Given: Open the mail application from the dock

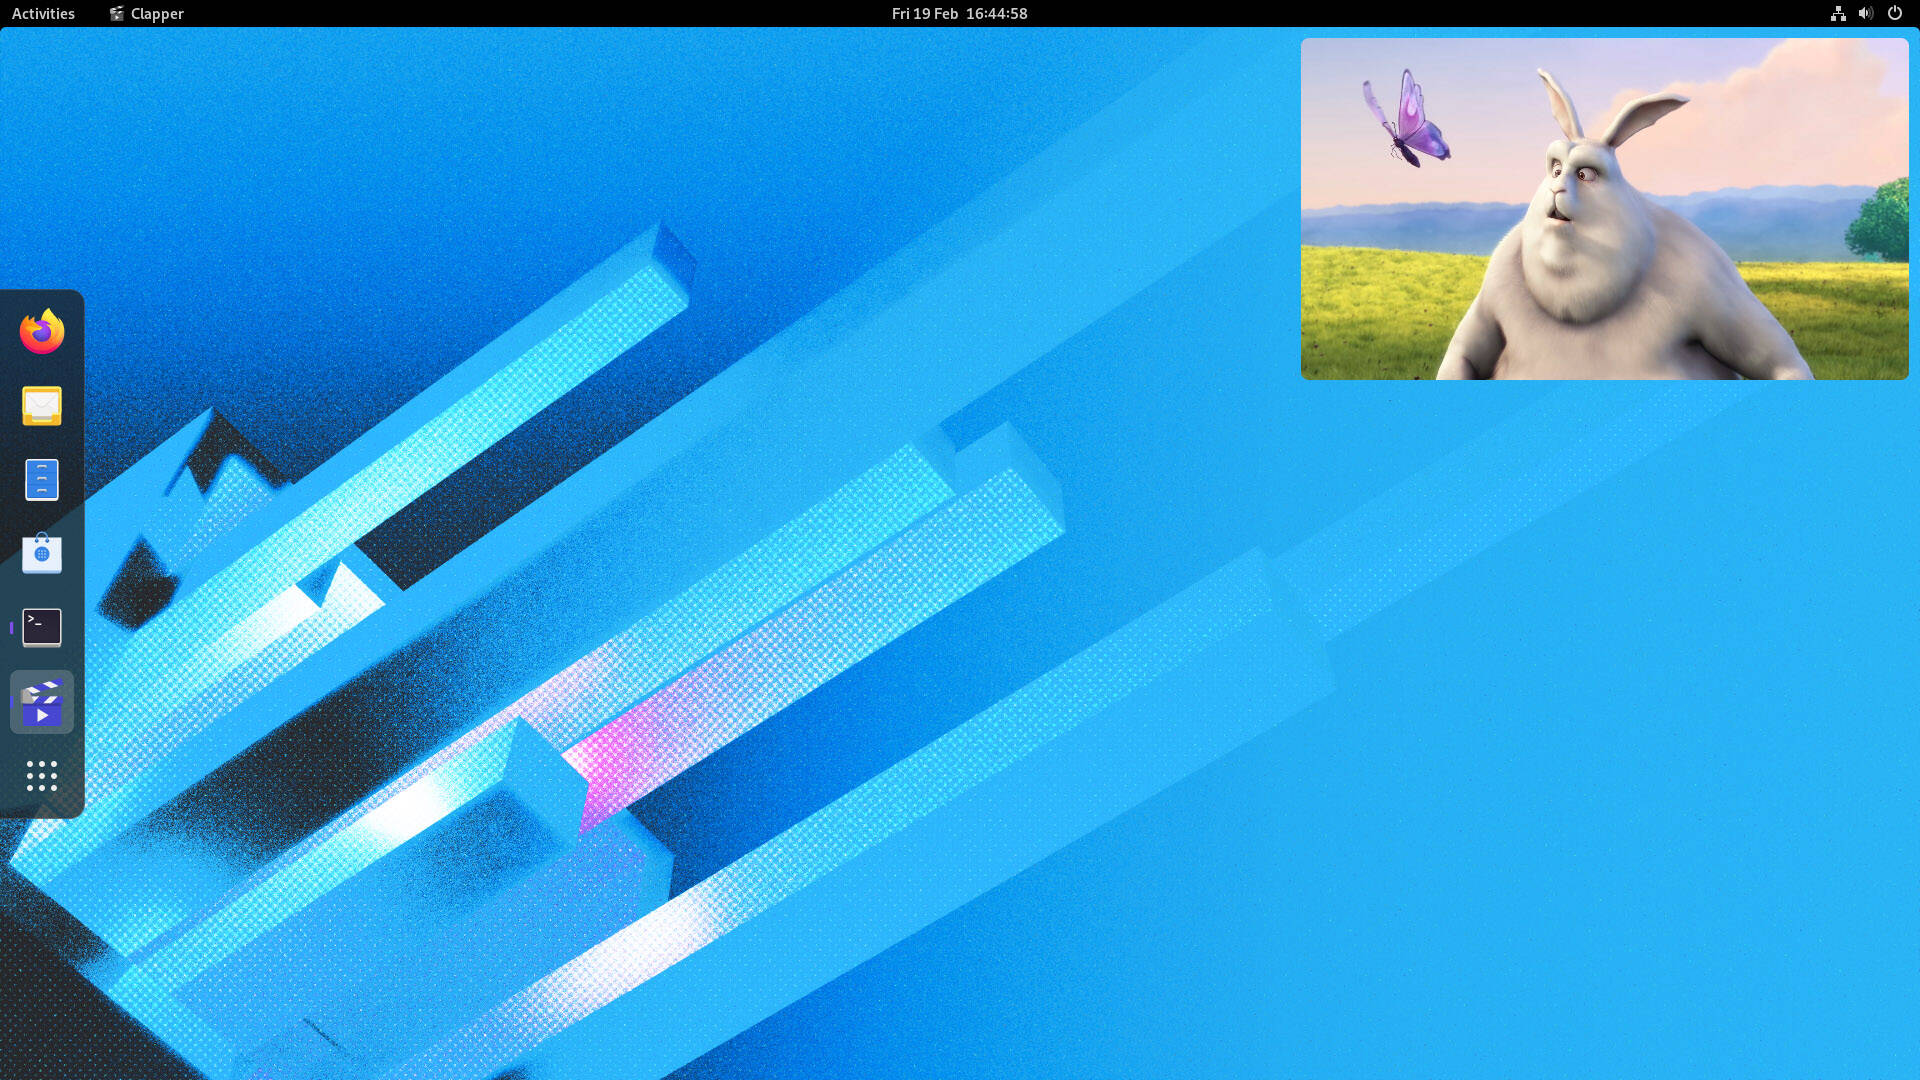Looking at the screenshot, I should click(x=41, y=406).
